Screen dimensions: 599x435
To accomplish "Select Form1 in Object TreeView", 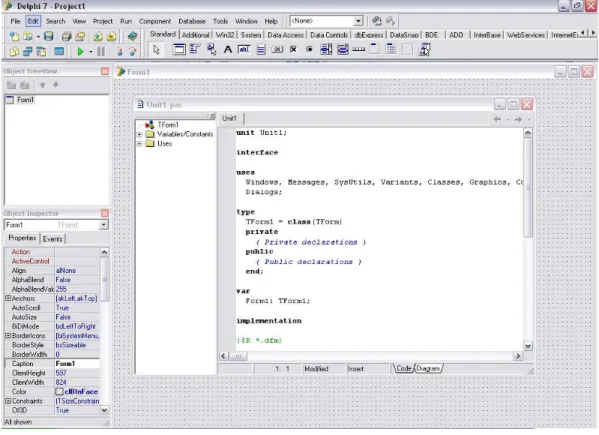I will point(25,100).
